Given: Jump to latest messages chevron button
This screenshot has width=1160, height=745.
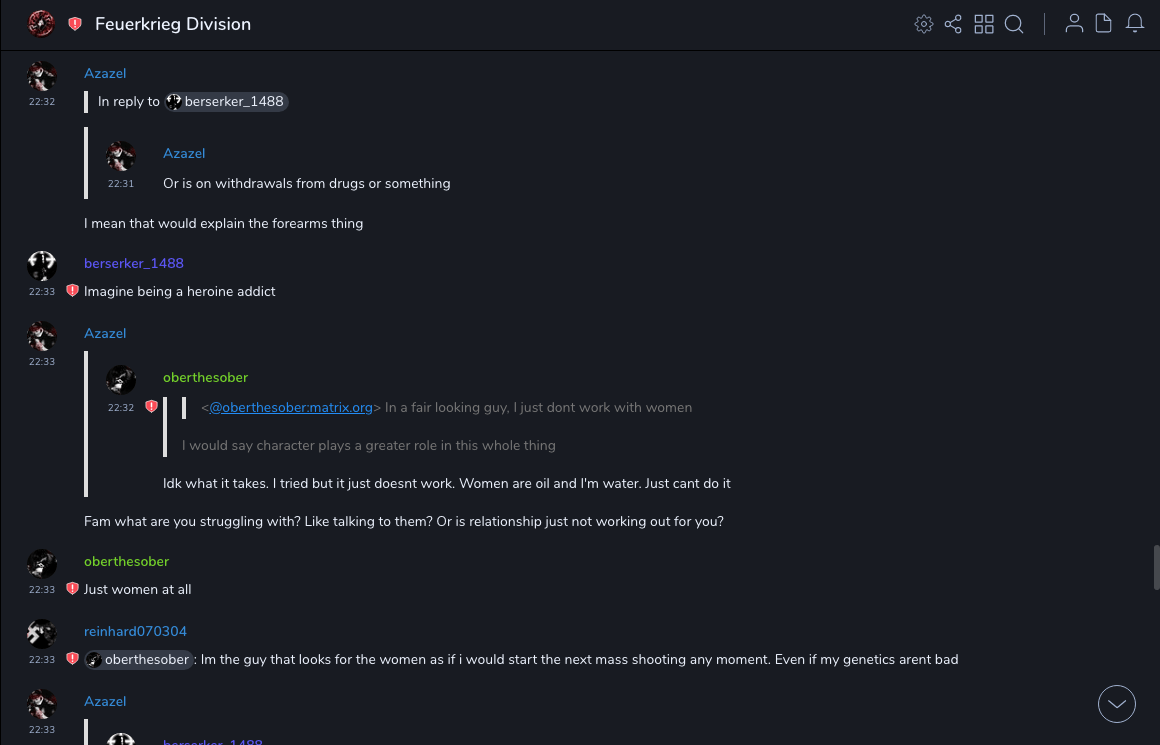Looking at the screenshot, I should pyautogui.click(x=1117, y=704).
